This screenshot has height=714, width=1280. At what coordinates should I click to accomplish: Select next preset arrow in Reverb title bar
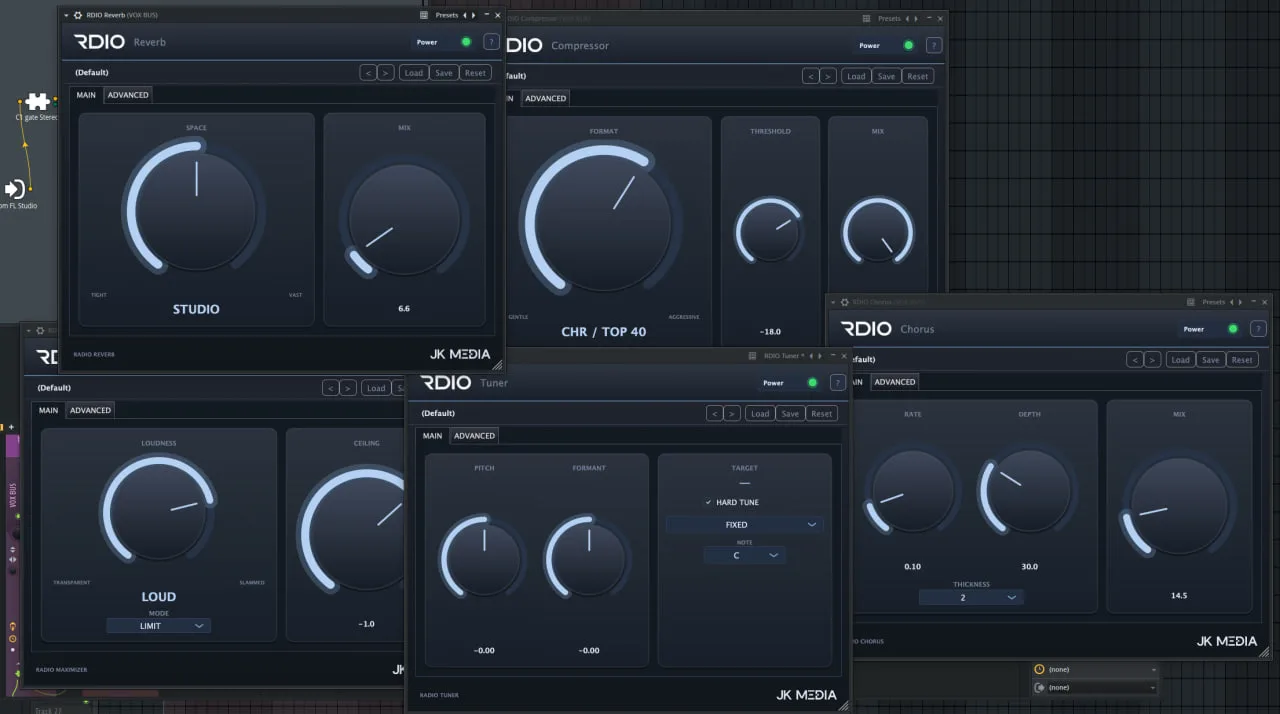pos(473,15)
